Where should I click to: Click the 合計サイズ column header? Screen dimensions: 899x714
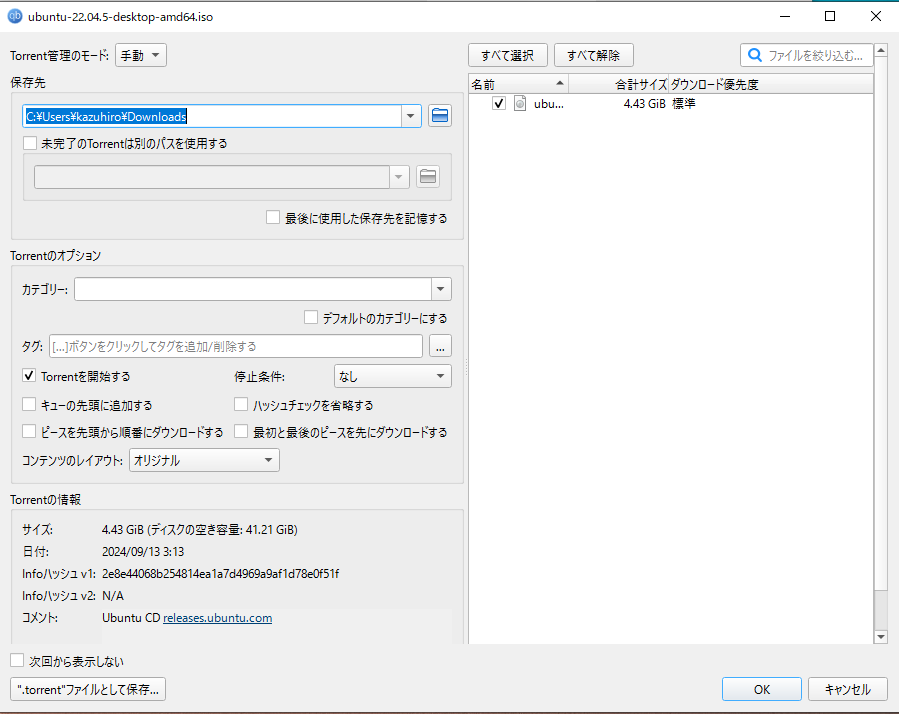tap(638, 84)
